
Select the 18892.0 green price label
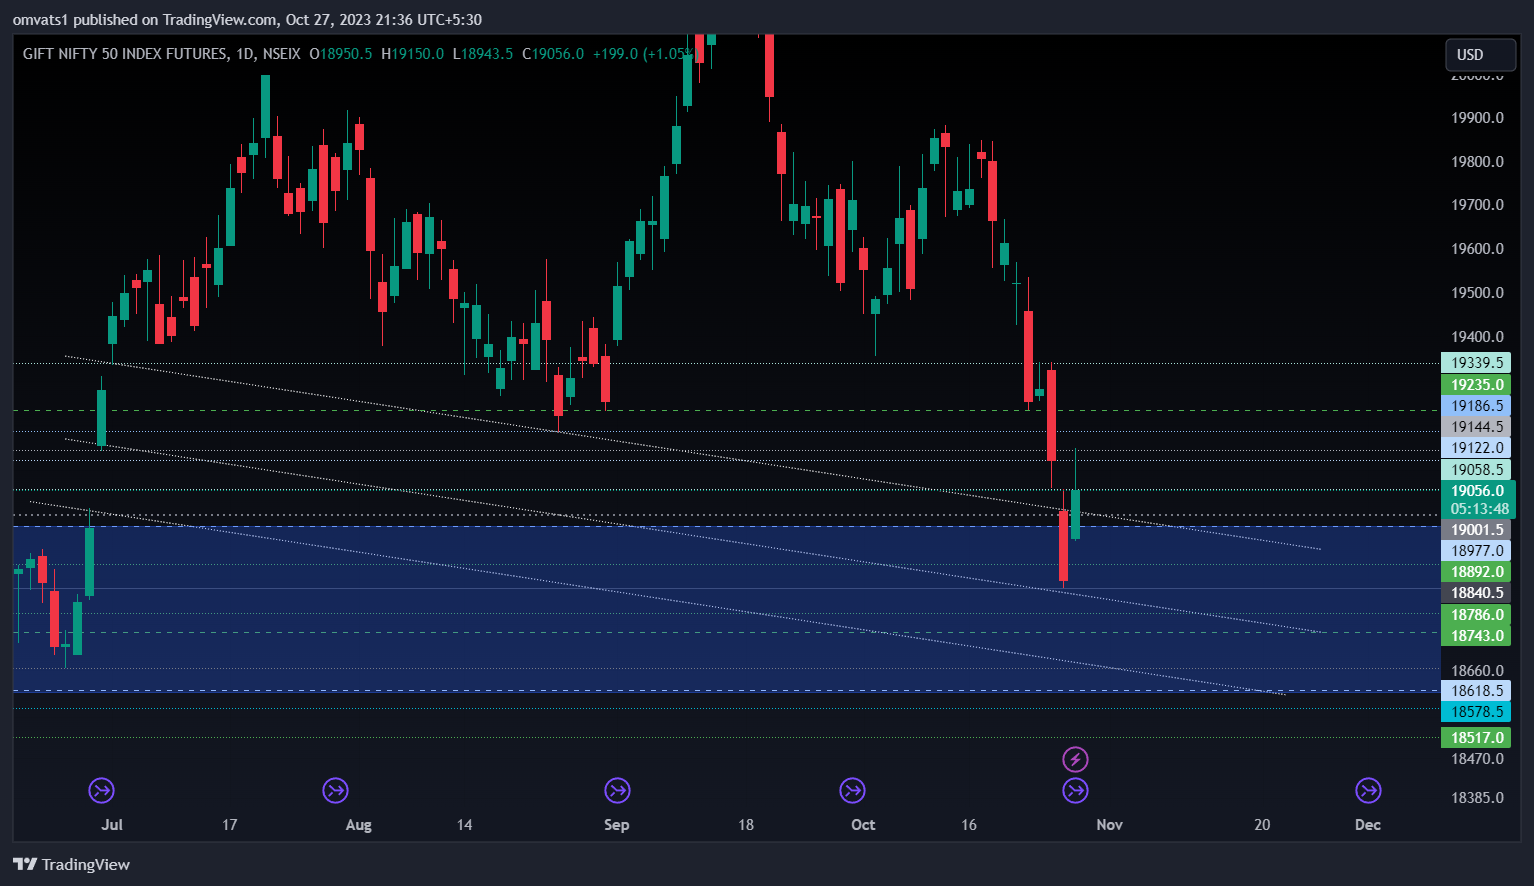point(1476,572)
